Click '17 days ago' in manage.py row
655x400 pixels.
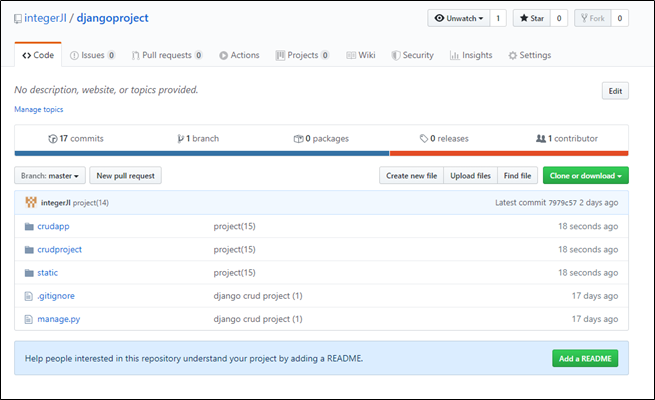click(x=595, y=319)
